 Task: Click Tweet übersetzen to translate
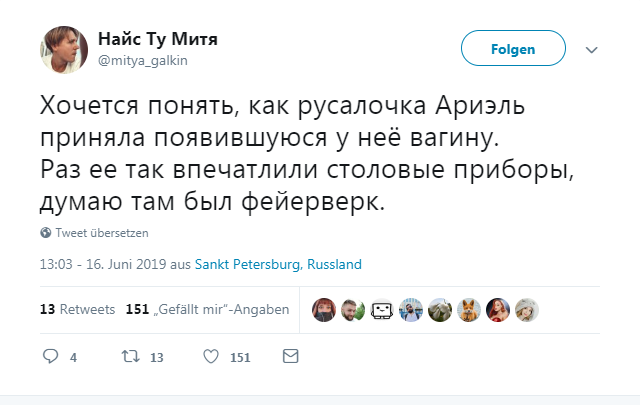coord(102,233)
